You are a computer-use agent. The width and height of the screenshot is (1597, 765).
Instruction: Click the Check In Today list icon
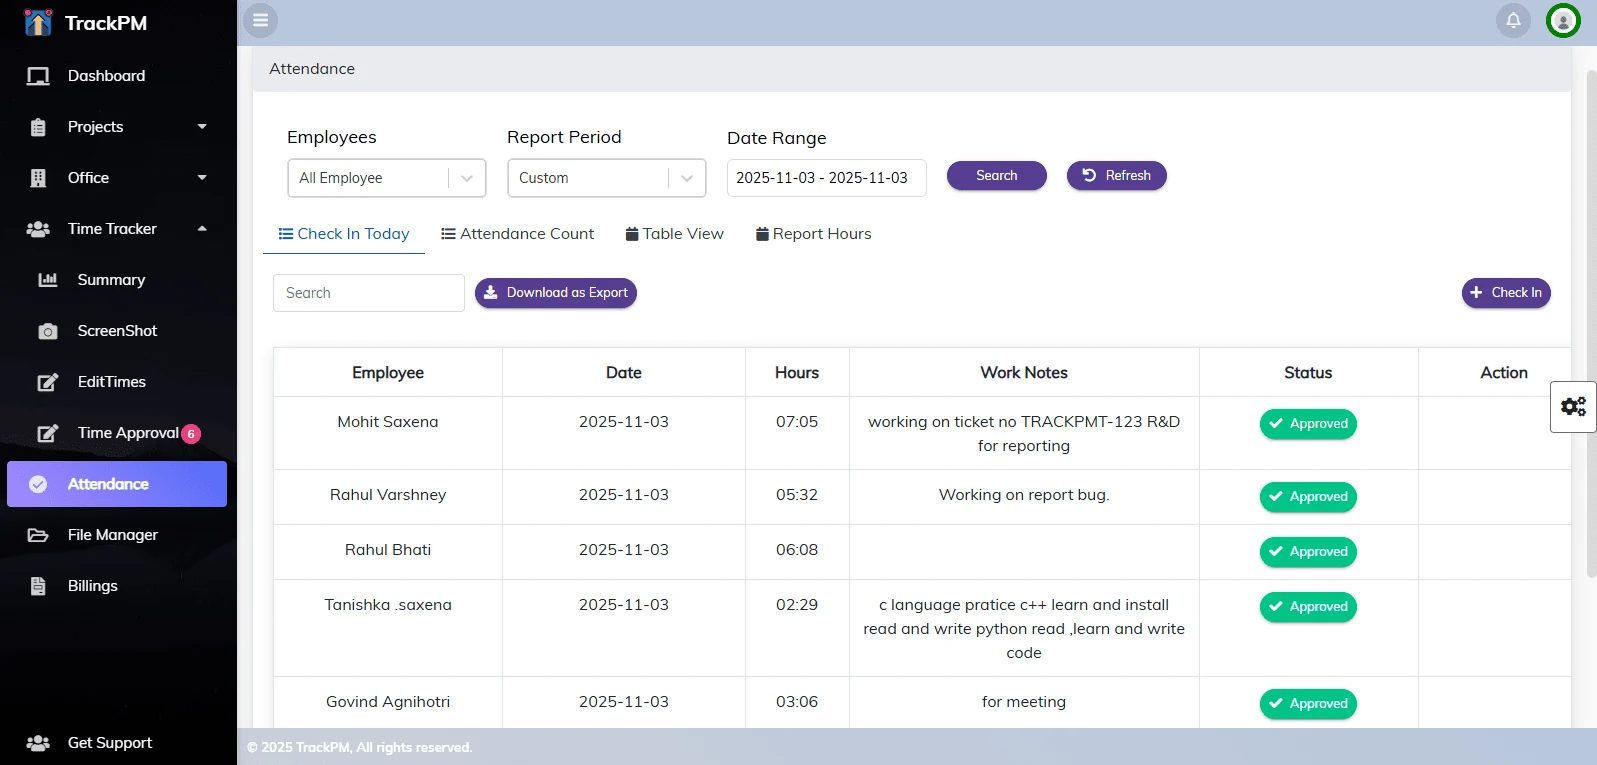(x=286, y=234)
